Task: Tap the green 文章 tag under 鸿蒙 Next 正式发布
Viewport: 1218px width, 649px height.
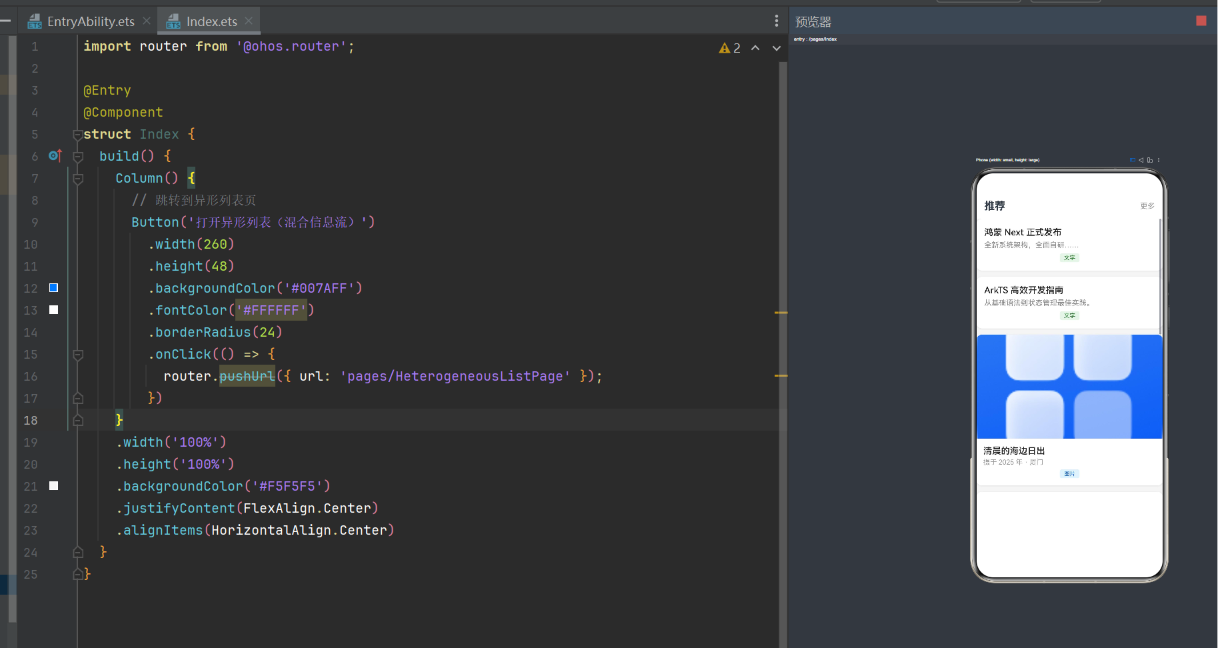Action: tap(1069, 258)
